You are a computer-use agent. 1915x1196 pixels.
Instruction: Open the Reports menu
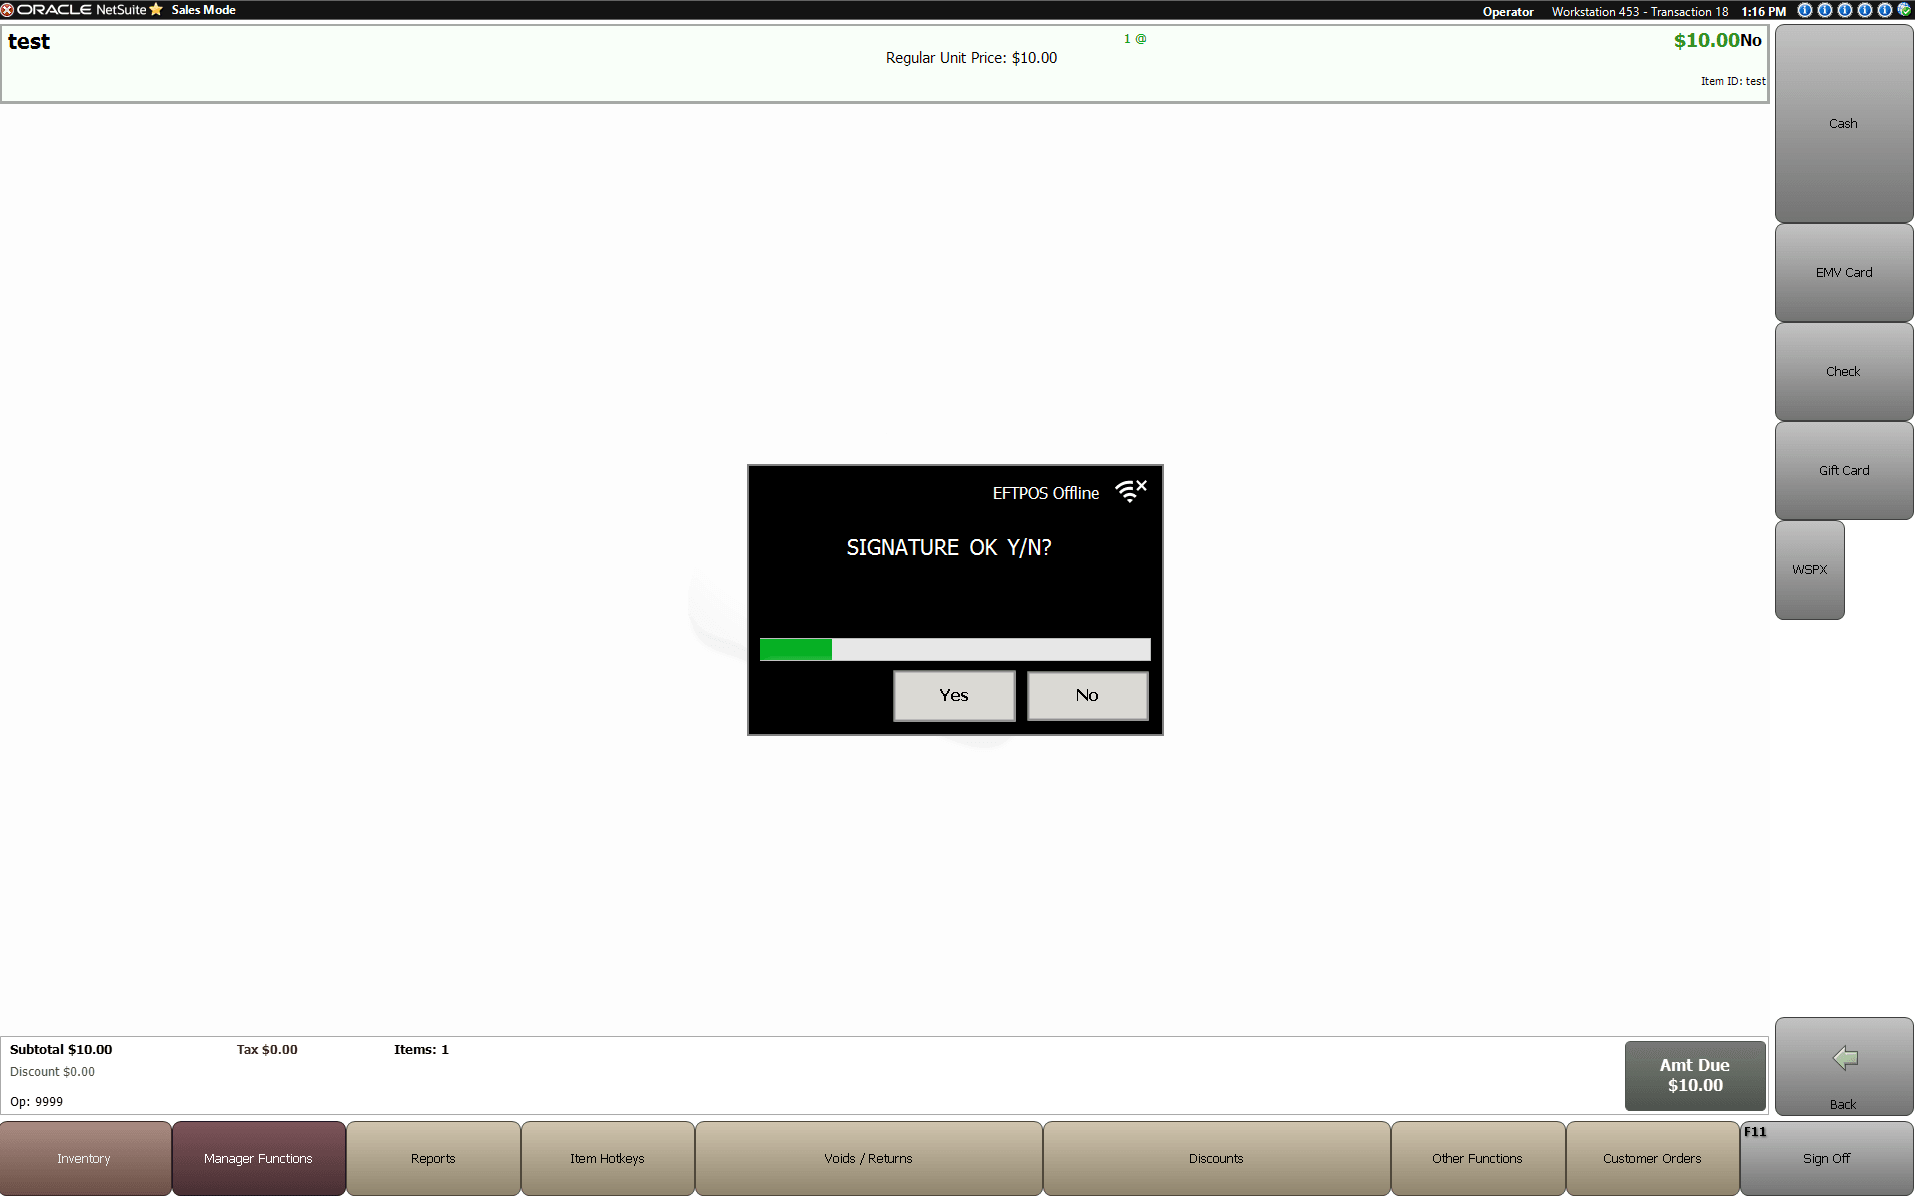(433, 1158)
